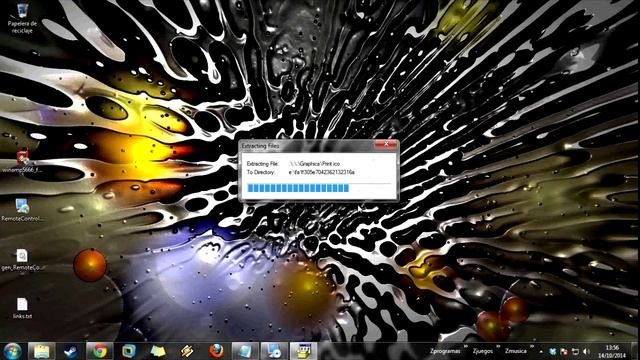This screenshot has height=360, width=640.
Task: Open Google Chrome from the taskbar
Action: (100, 351)
